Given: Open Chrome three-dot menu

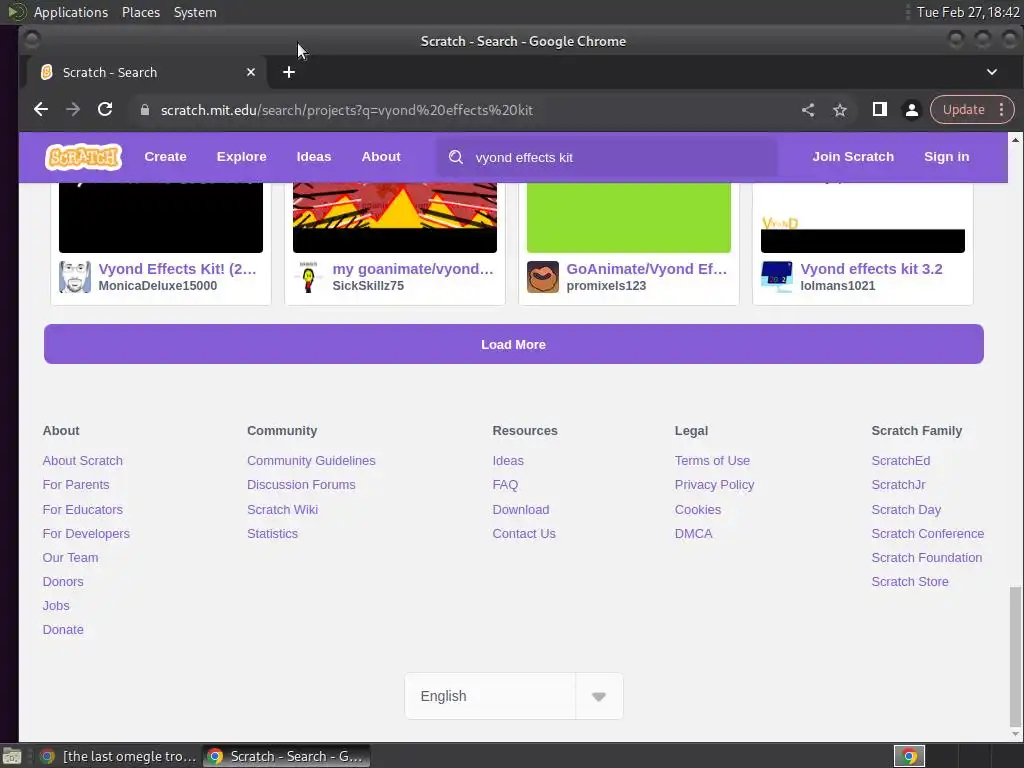Looking at the screenshot, I should (1001, 110).
